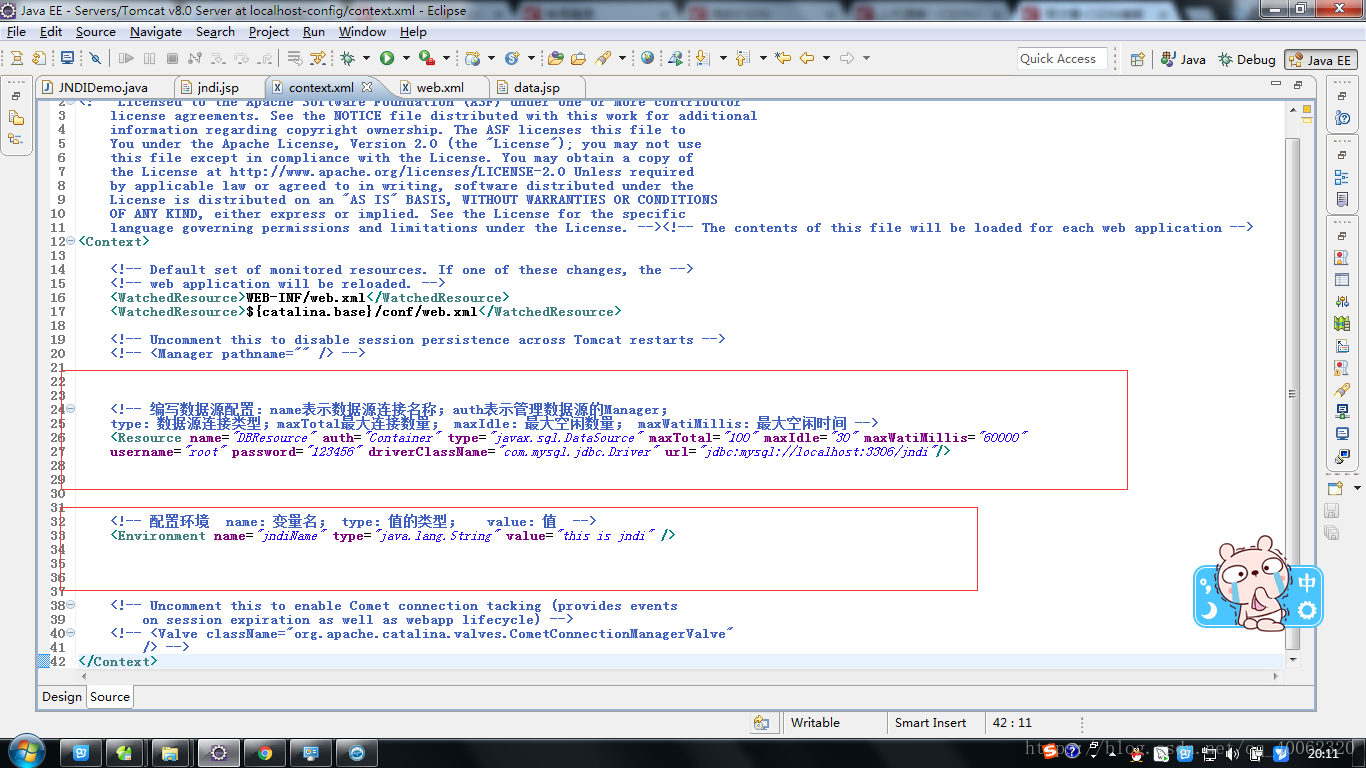Select the Java EE perspective button
1366x768 pixels.
pyautogui.click(x=1320, y=59)
